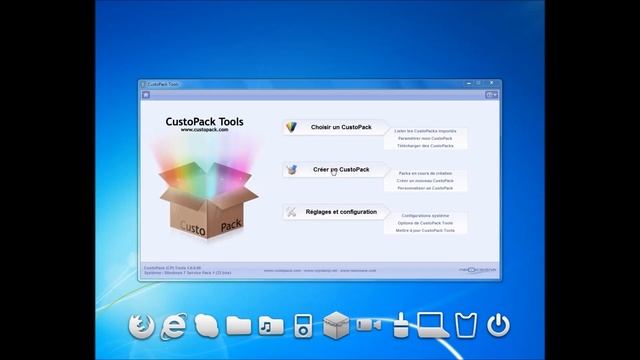Click the www.custopack.com text under title
The image size is (640, 360).
pos(204,129)
